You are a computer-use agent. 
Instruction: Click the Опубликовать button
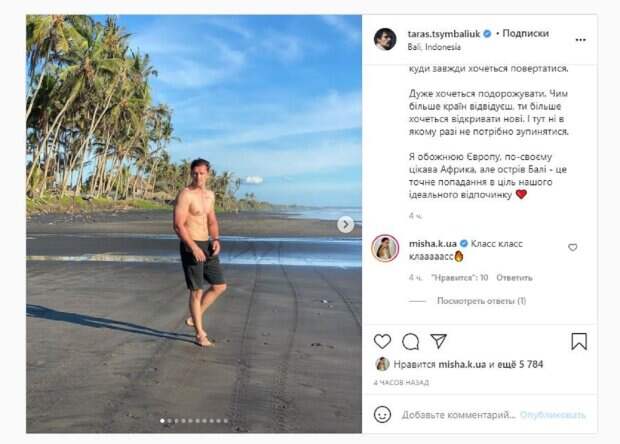(x=553, y=414)
